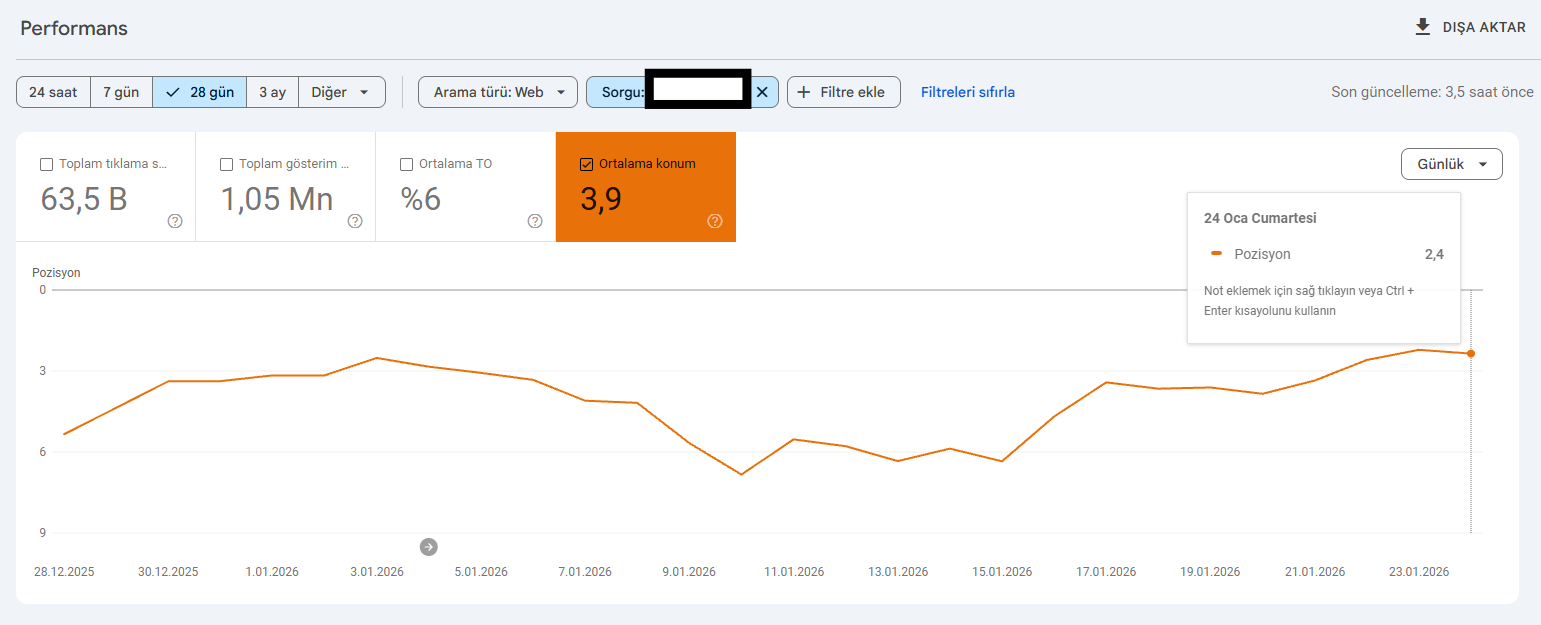Remove the Sorgu filter with X
This screenshot has width=1541, height=625.
762,92
